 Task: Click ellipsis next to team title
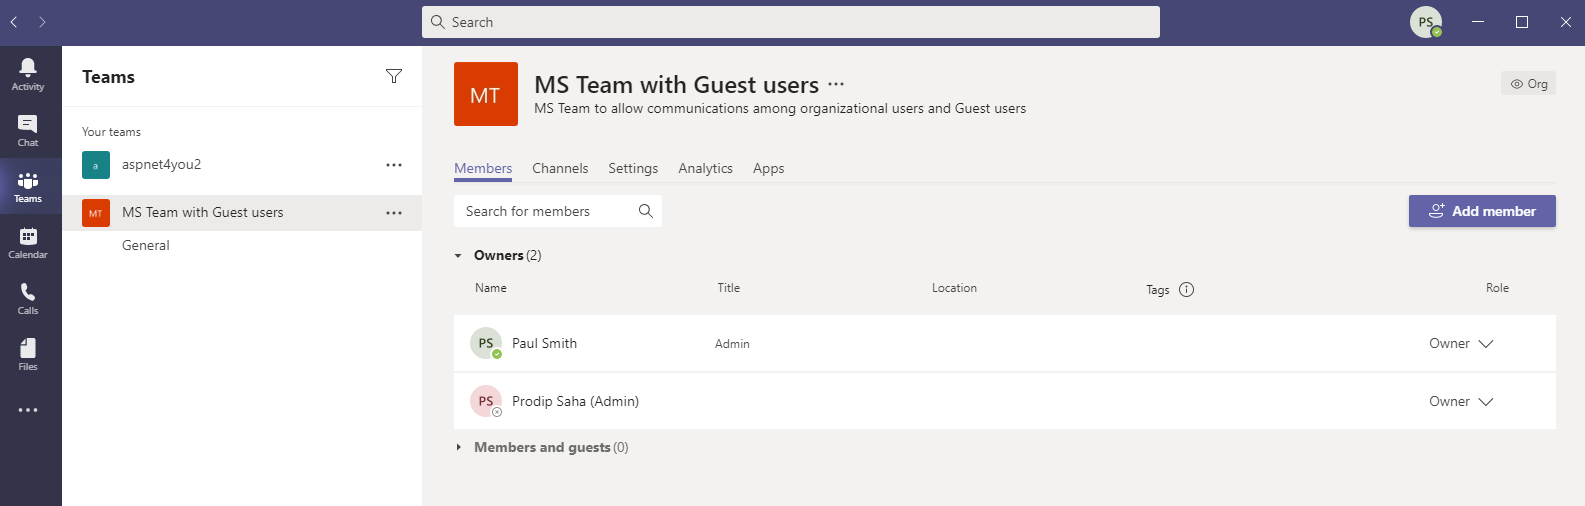(836, 85)
